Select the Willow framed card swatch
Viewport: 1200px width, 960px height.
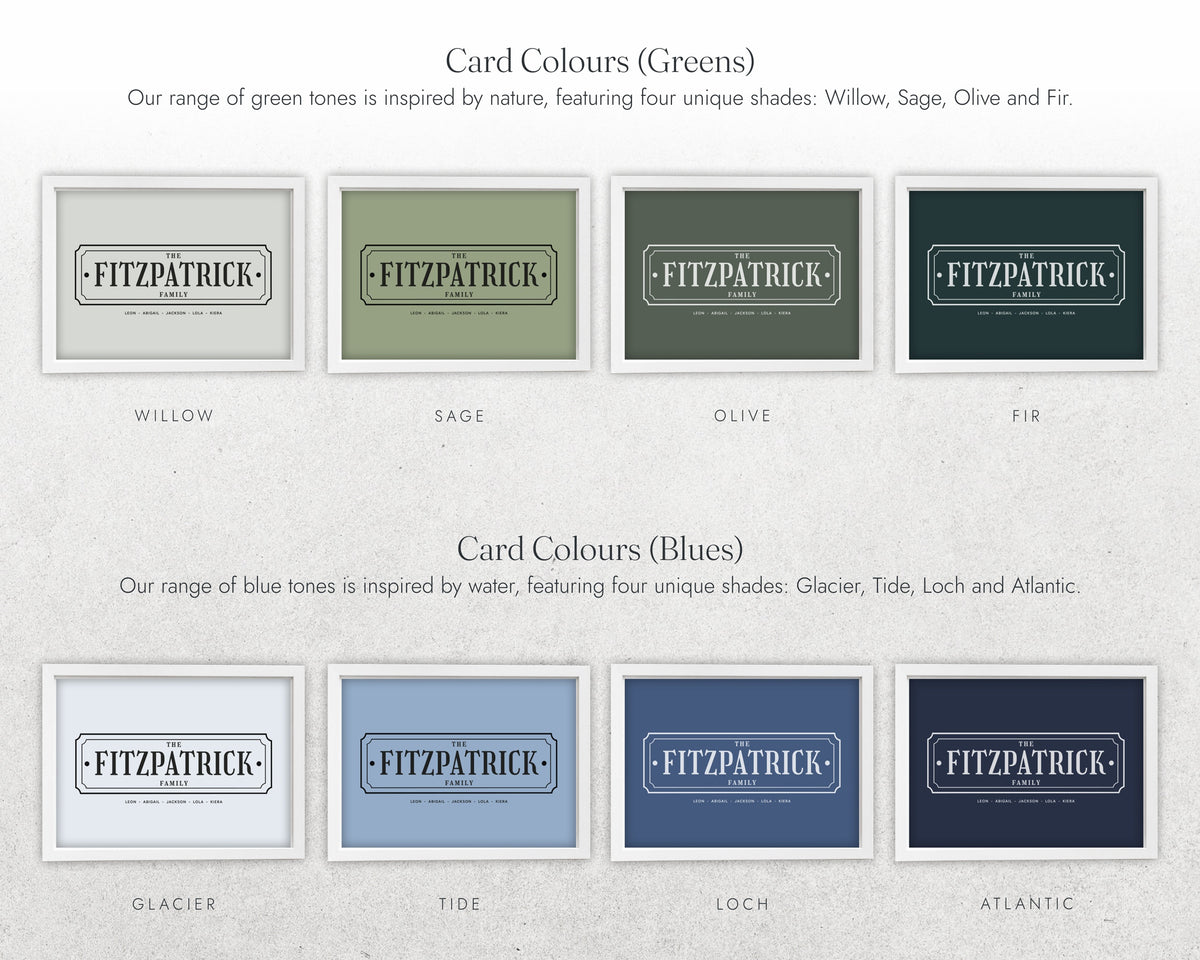click(174, 275)
